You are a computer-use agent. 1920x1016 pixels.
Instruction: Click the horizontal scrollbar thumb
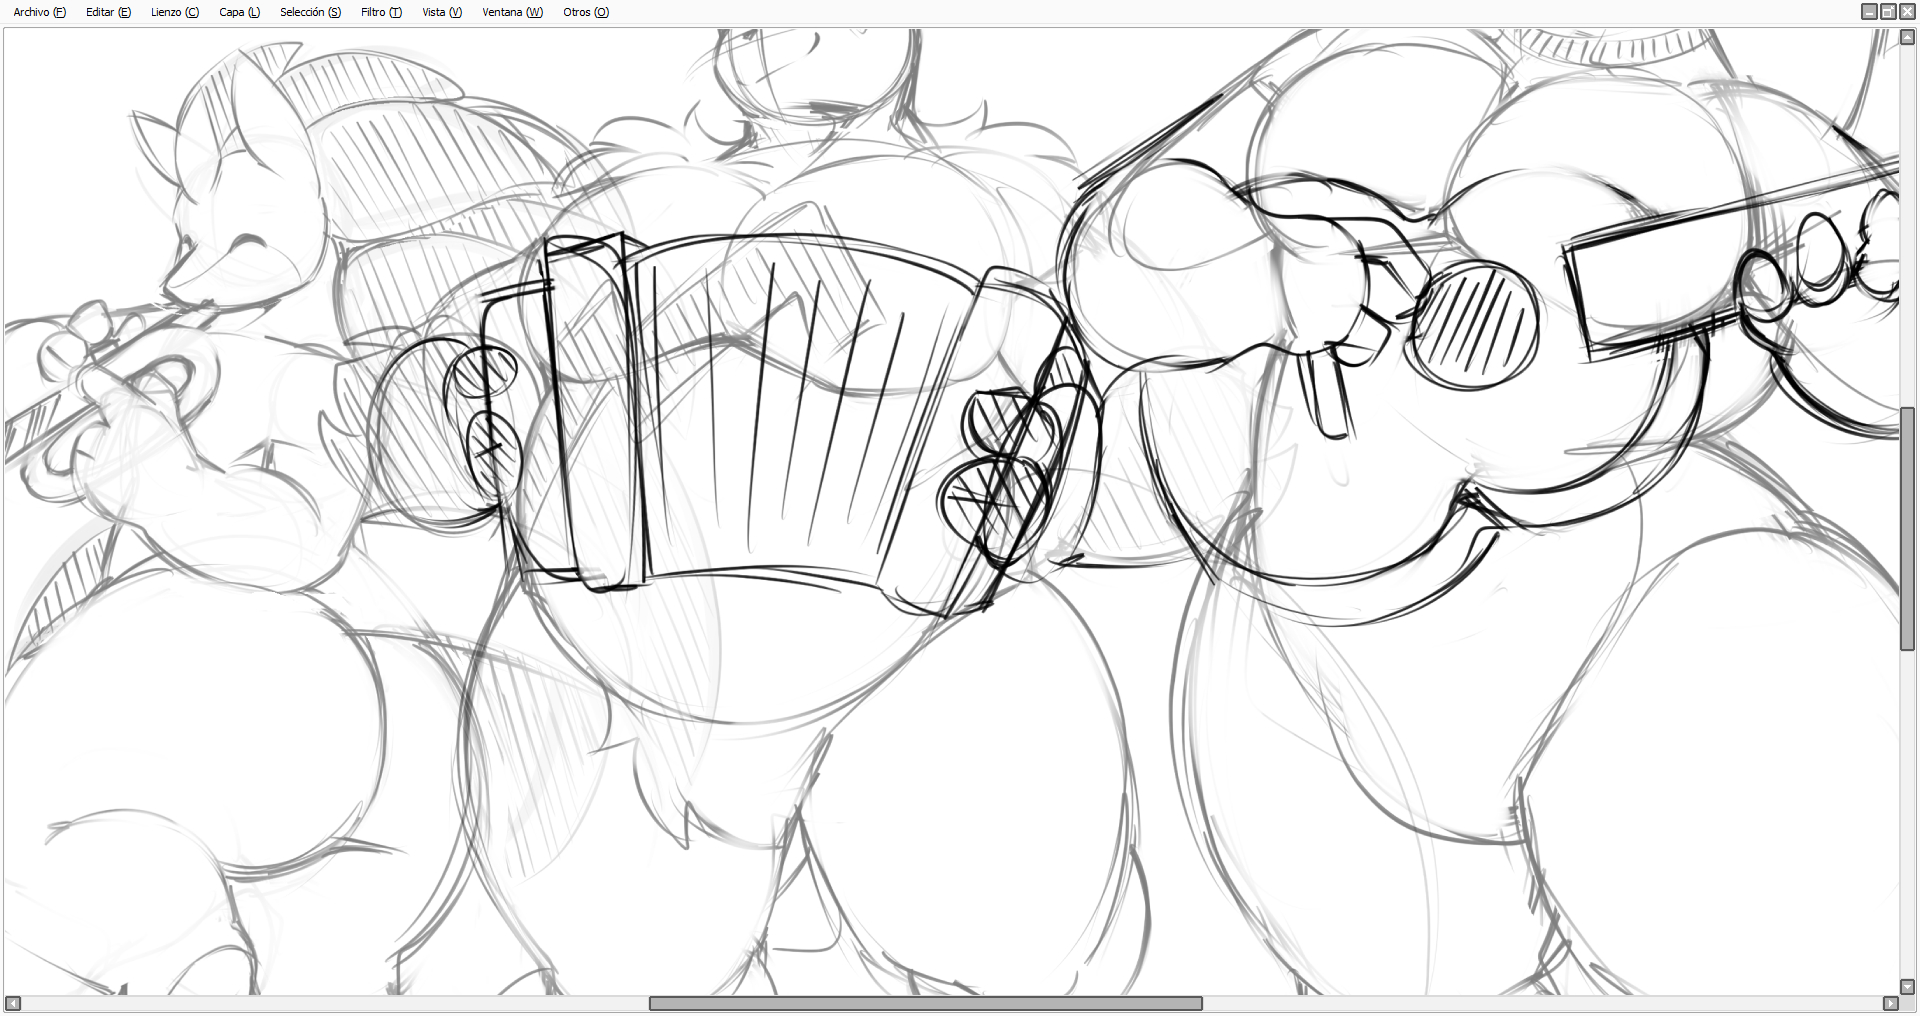click(925, 1003)
